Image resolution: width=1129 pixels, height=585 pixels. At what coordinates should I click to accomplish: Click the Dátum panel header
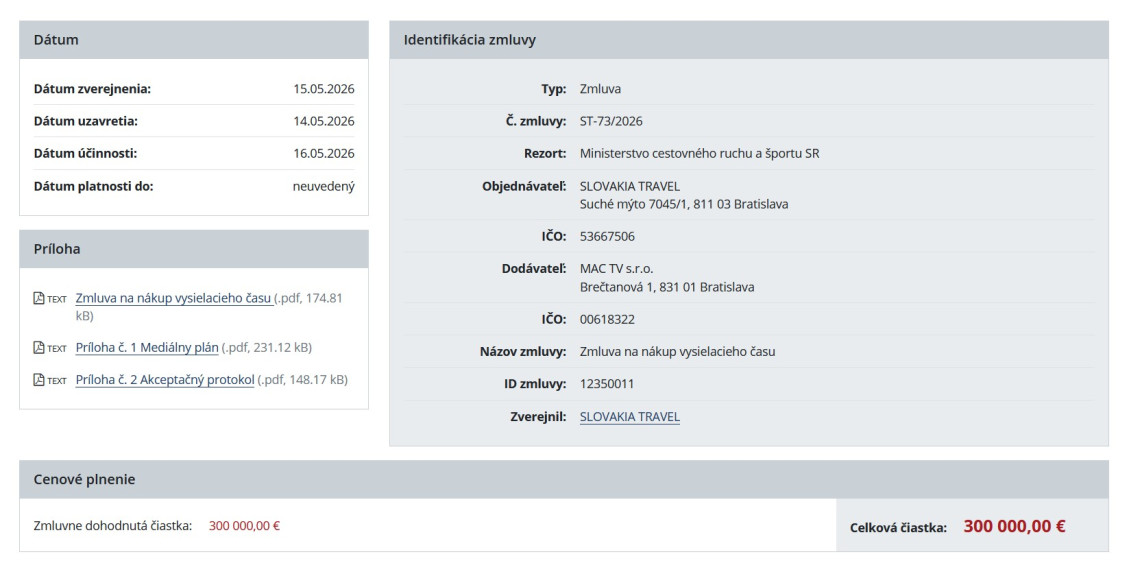[x=194, y=40]
